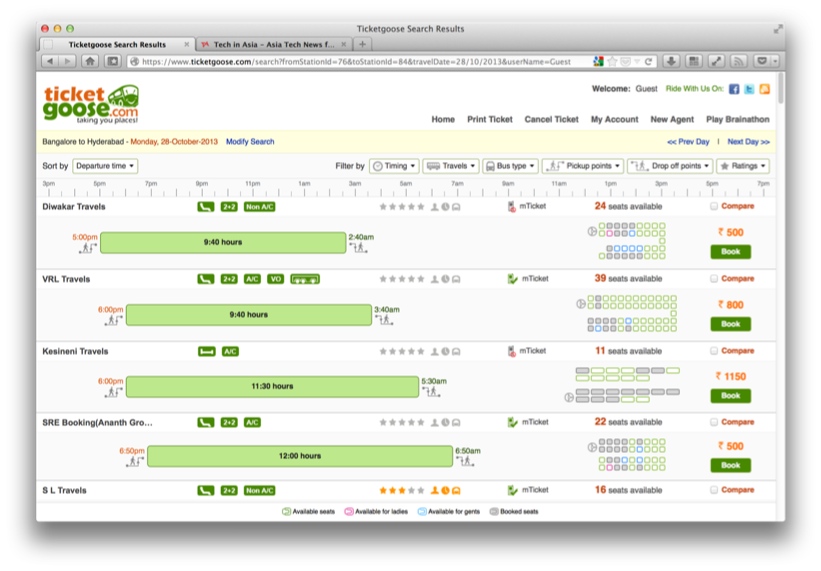Image resolution: width=821 pixels, height=571 pixels.
Task: Open the Pickup points filter dropdown
Action: tap(583, 166)
